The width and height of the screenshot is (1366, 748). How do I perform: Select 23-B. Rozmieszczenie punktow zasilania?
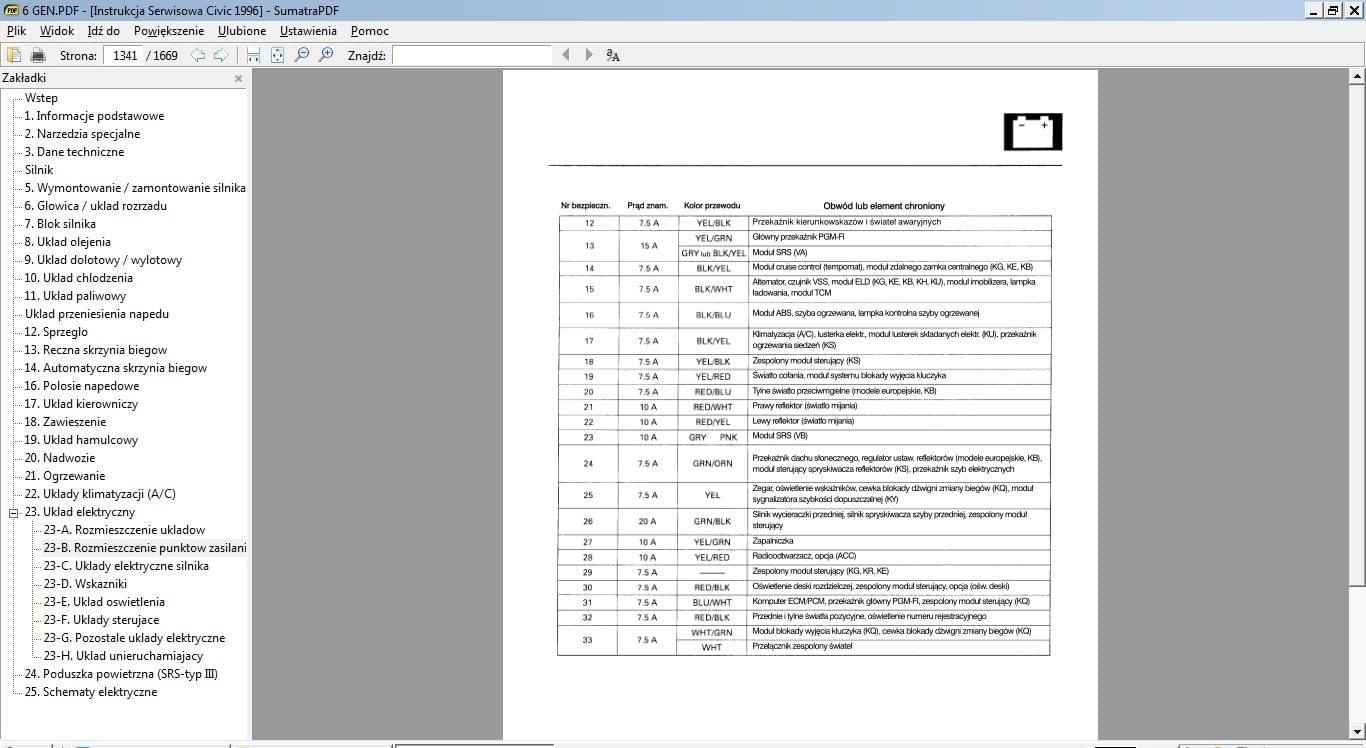[x=145, y=548]
